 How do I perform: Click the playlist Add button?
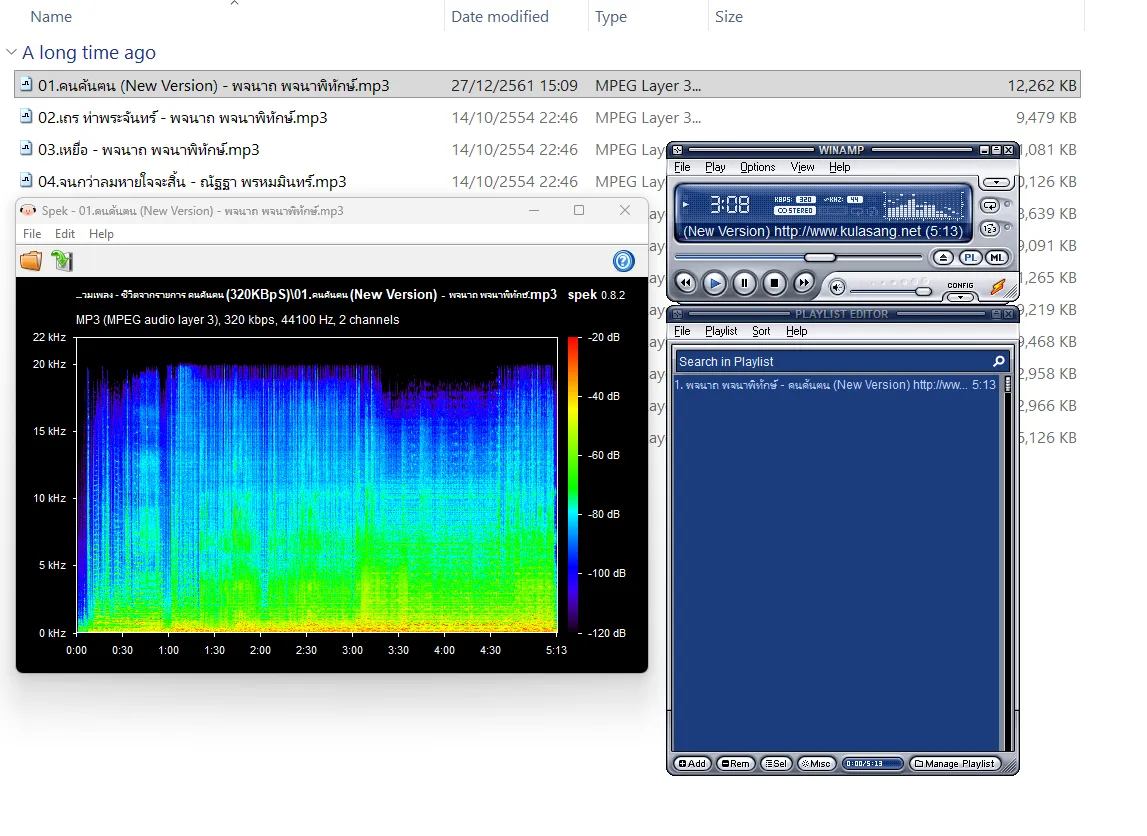(x=692, y=764)
